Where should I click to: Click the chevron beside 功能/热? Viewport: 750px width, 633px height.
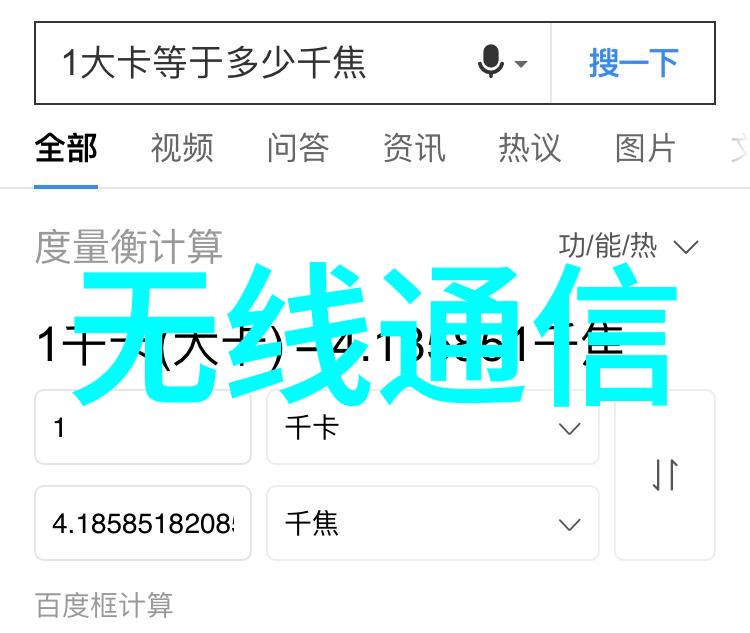tap(686, 247)
